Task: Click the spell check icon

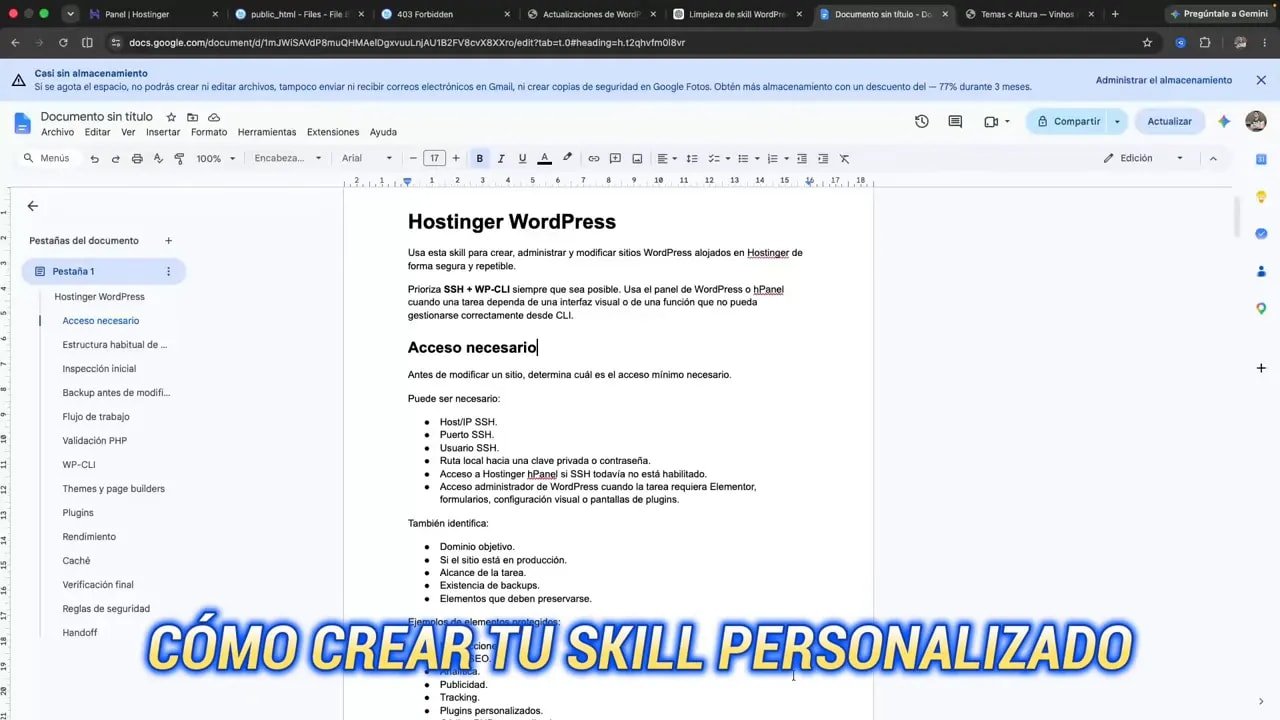Action: pyautogui.click(x=158, y=158)
